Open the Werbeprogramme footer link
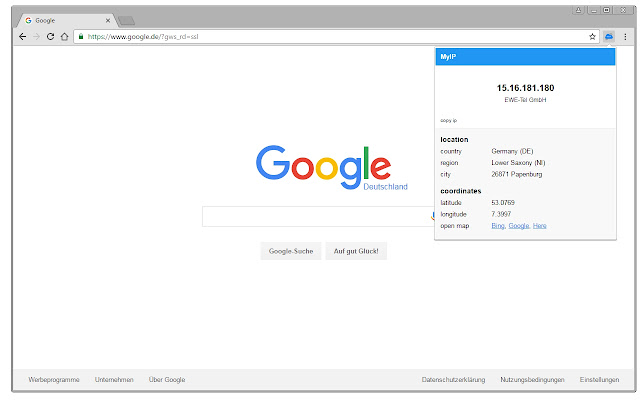The width and height of the screenshot is (640, 400). point(54,380)
